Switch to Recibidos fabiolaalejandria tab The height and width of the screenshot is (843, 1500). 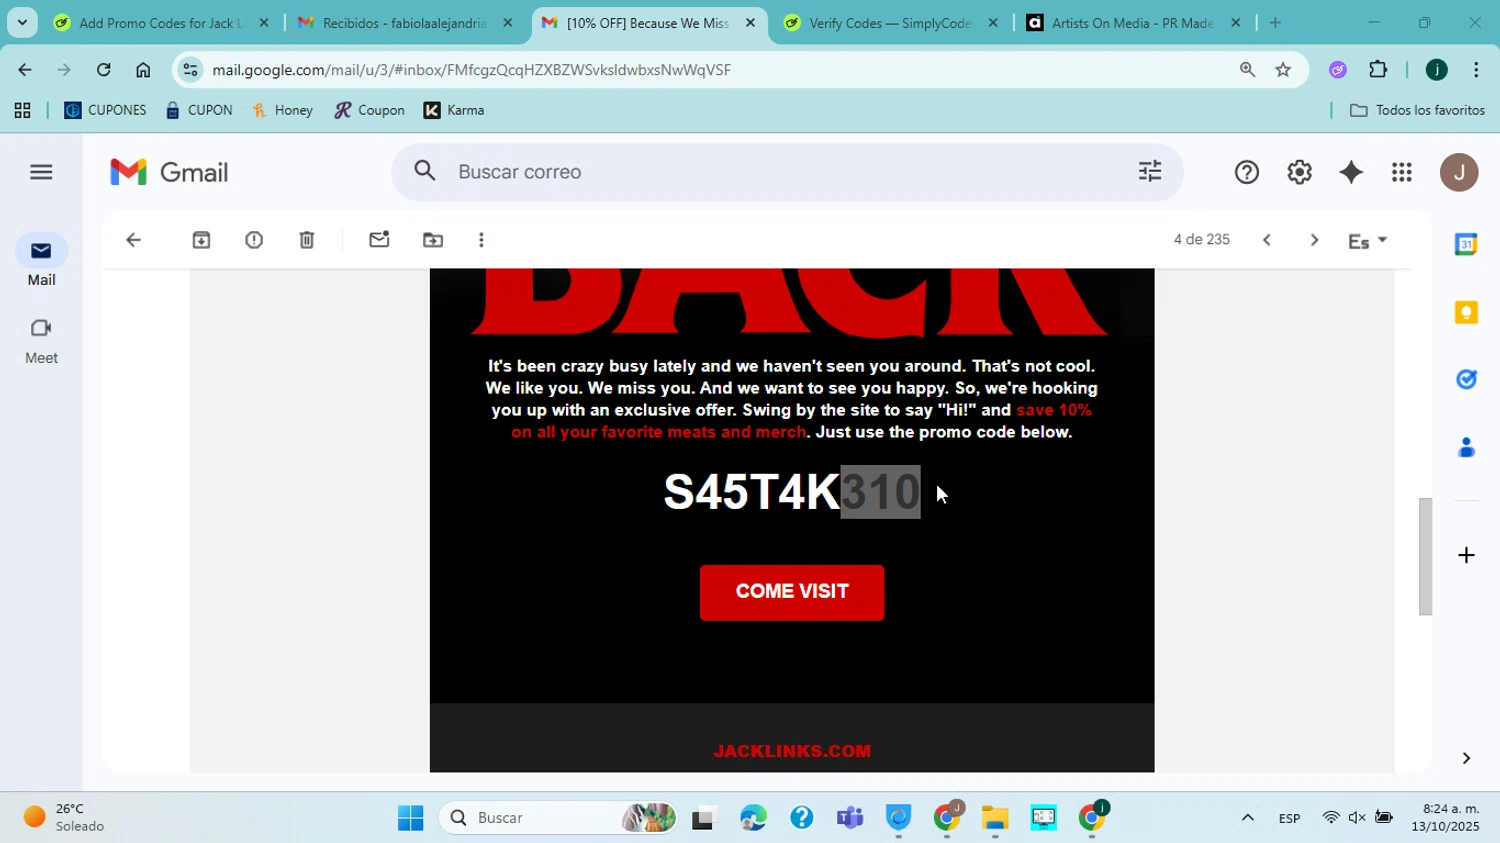pyautogui.click(x=404, y=23)
